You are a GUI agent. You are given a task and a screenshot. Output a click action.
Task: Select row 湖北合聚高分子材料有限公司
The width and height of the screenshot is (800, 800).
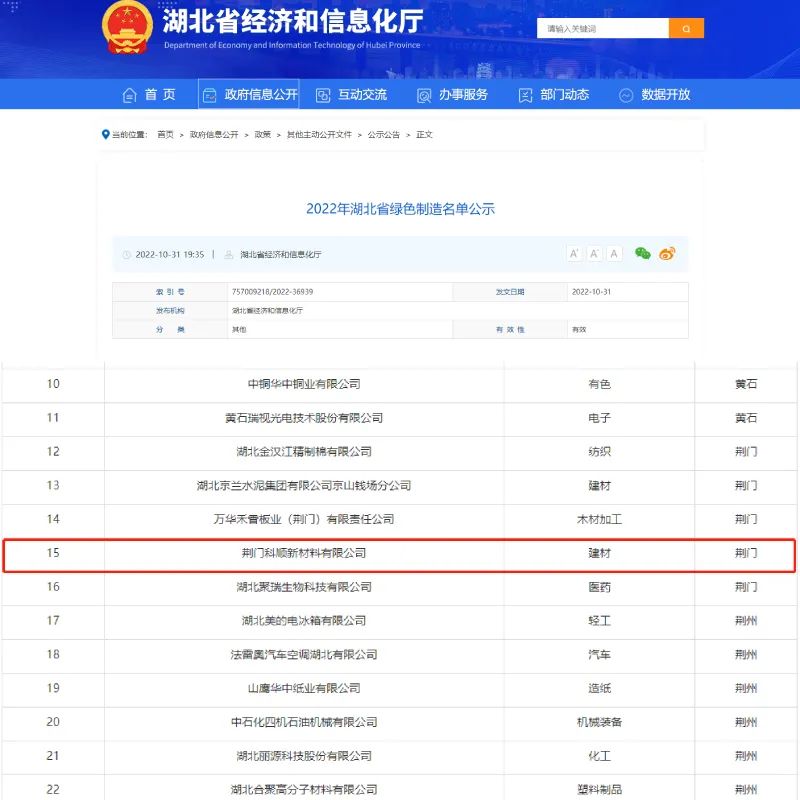pyautogui.click(x=399, y=787)
